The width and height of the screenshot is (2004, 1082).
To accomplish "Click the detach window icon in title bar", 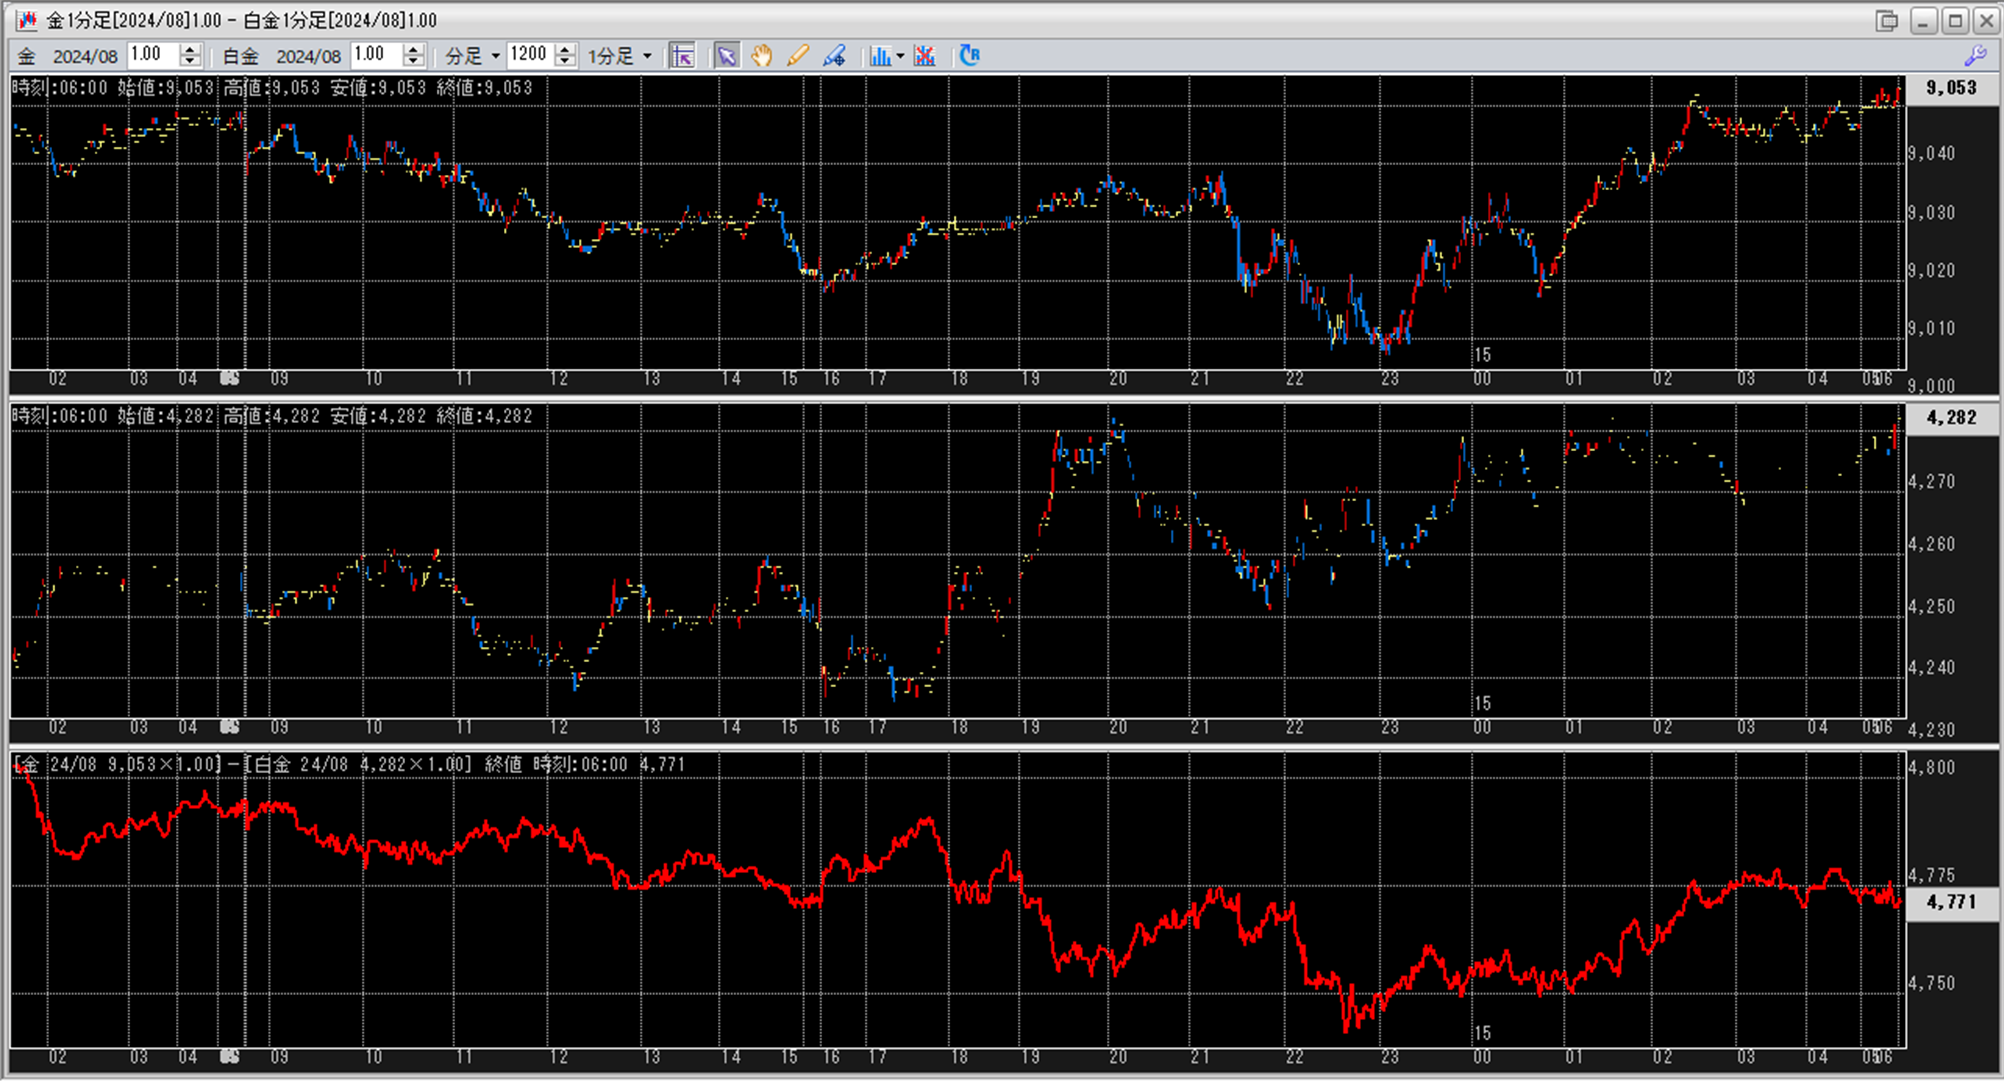I will click(x=1886, y=20).
